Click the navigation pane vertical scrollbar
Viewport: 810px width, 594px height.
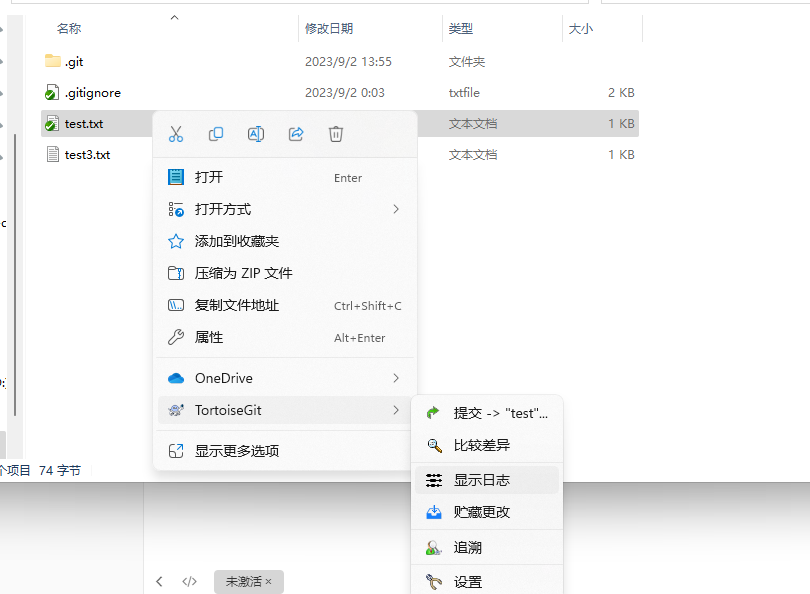click(15, 275)
